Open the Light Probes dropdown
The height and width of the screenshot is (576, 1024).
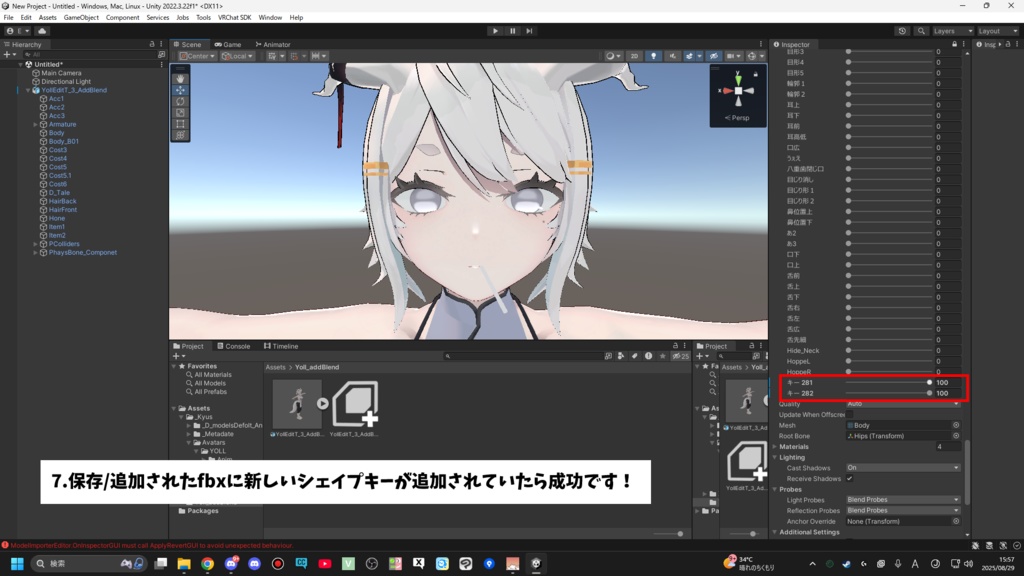click(x=902, y=500)
